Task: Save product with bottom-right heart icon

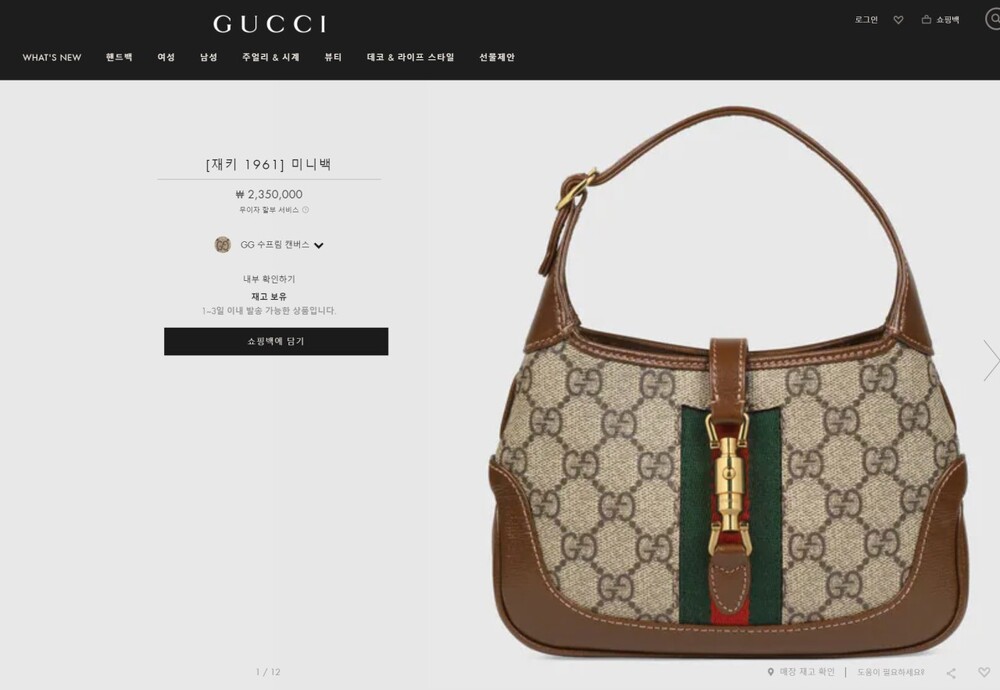Action: [x=984, y=672]
